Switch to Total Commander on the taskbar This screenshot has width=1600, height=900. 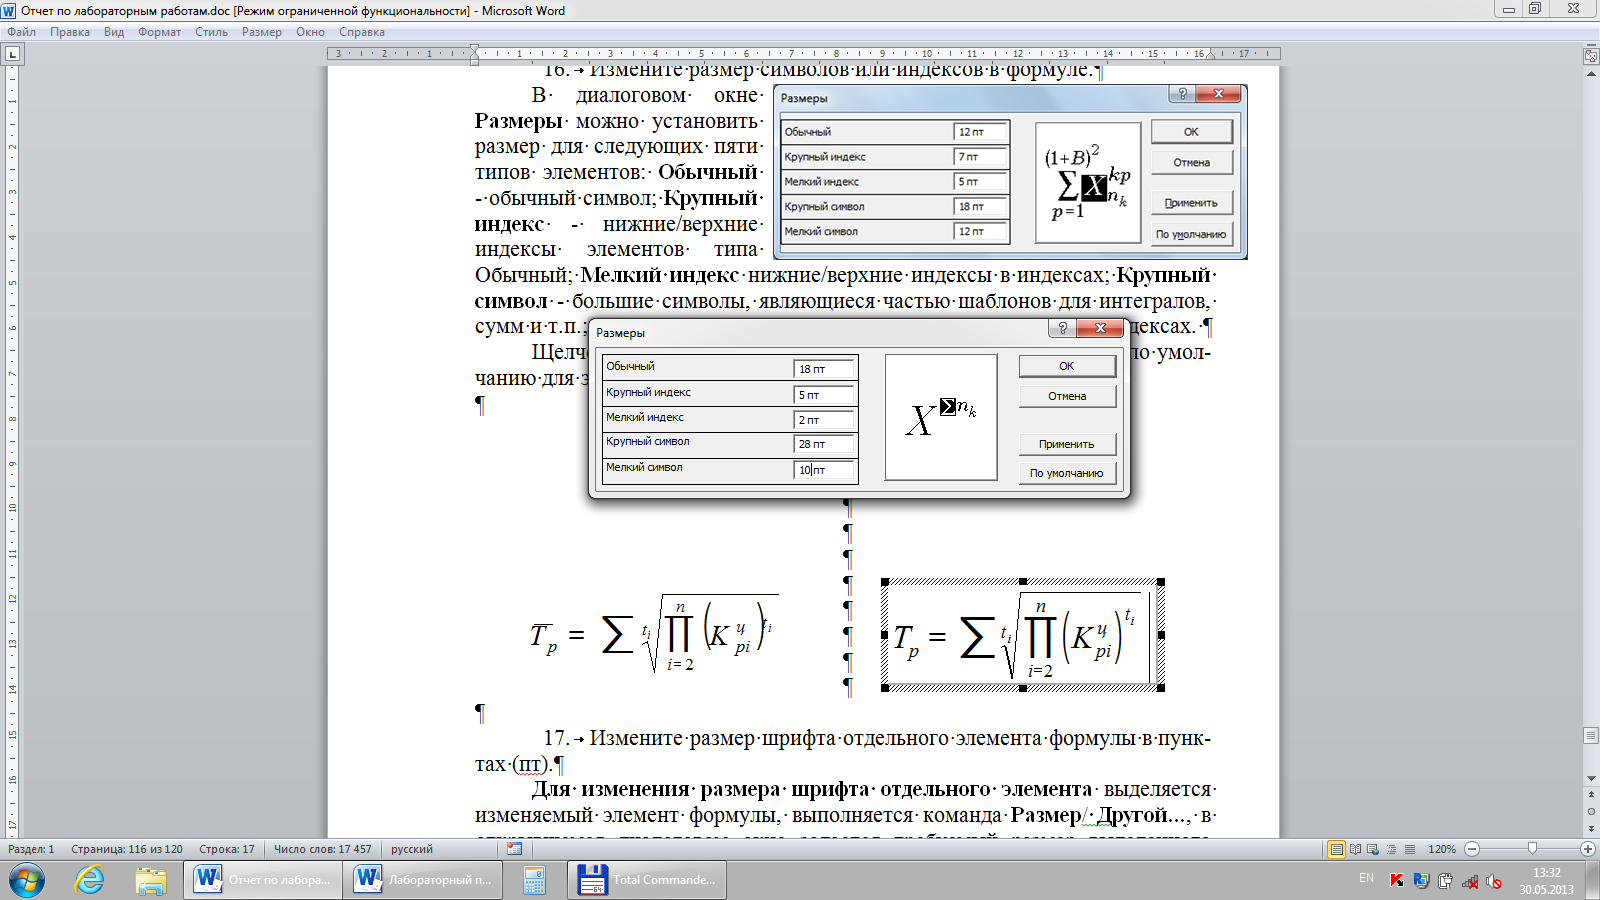[647, 880]
